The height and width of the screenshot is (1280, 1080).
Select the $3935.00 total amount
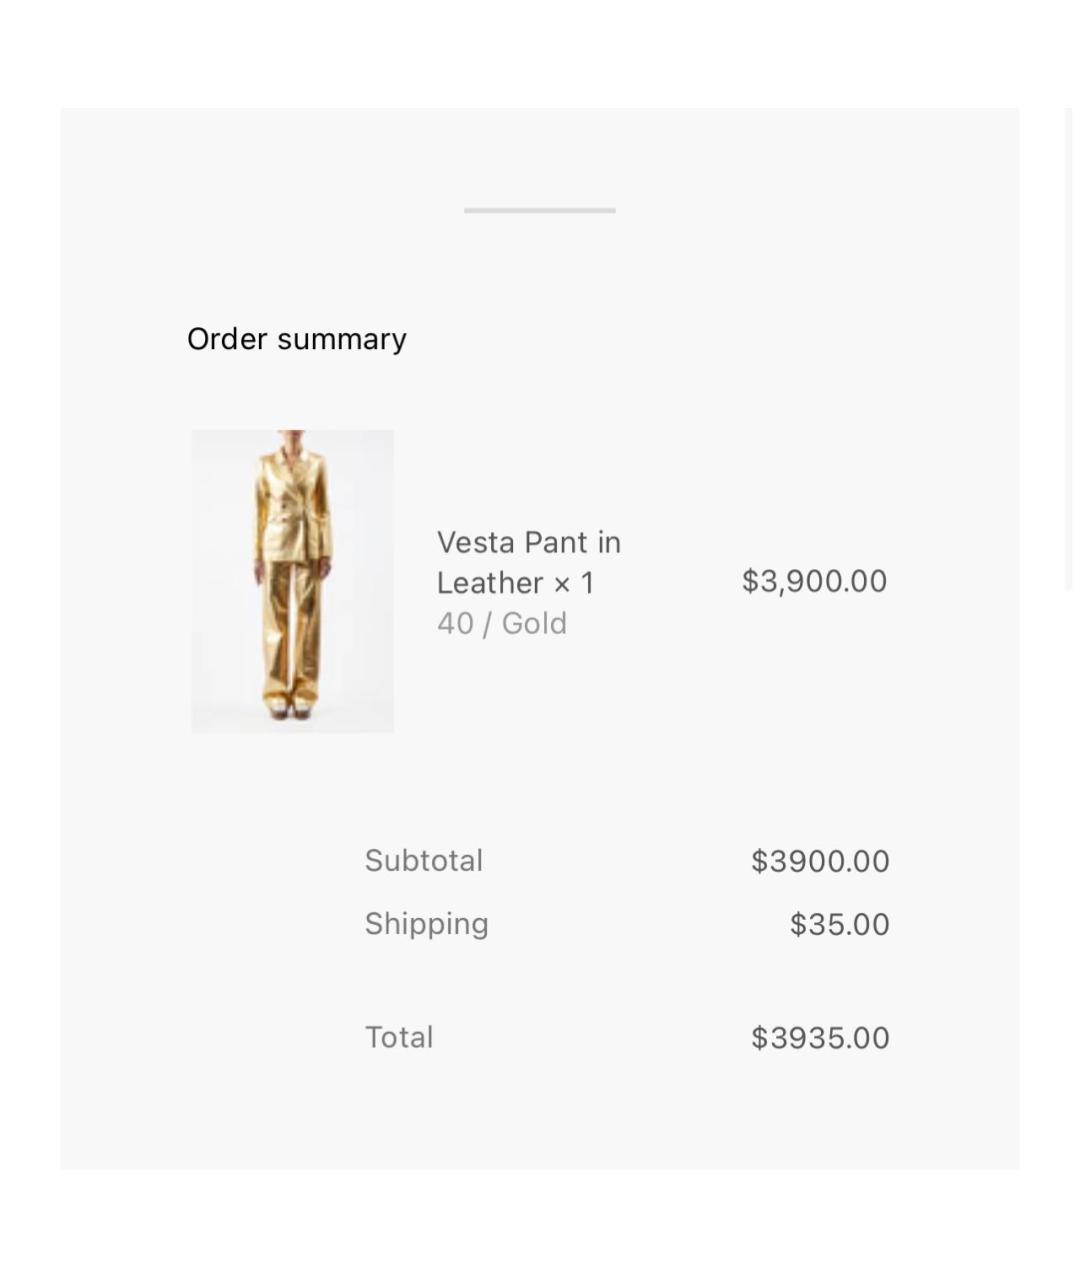[x=820, y=1038]
